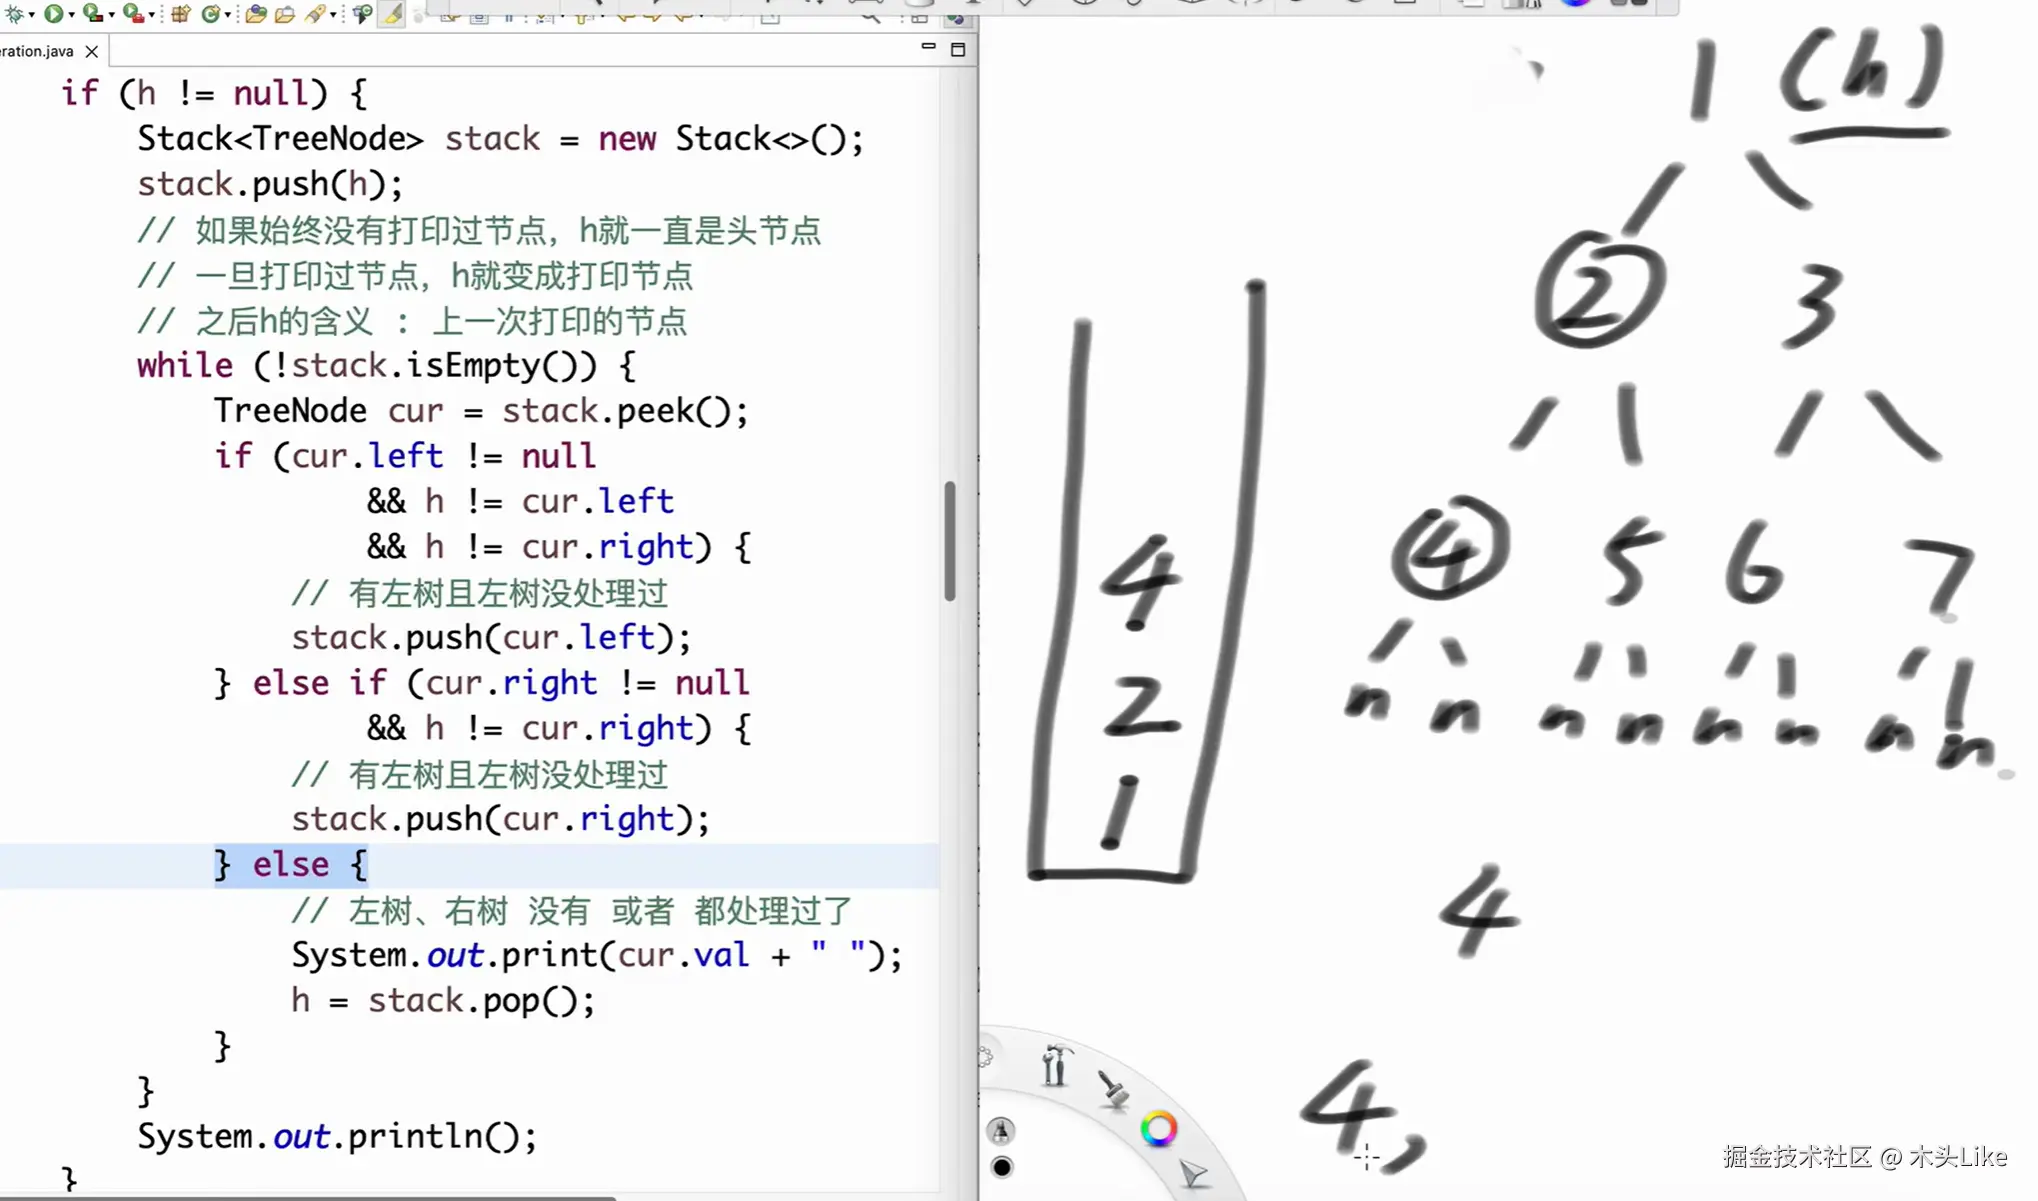The image size is (2038, 1201).
Task: Open the Debug dropdown arrow
Action: [x=31, y=15]
